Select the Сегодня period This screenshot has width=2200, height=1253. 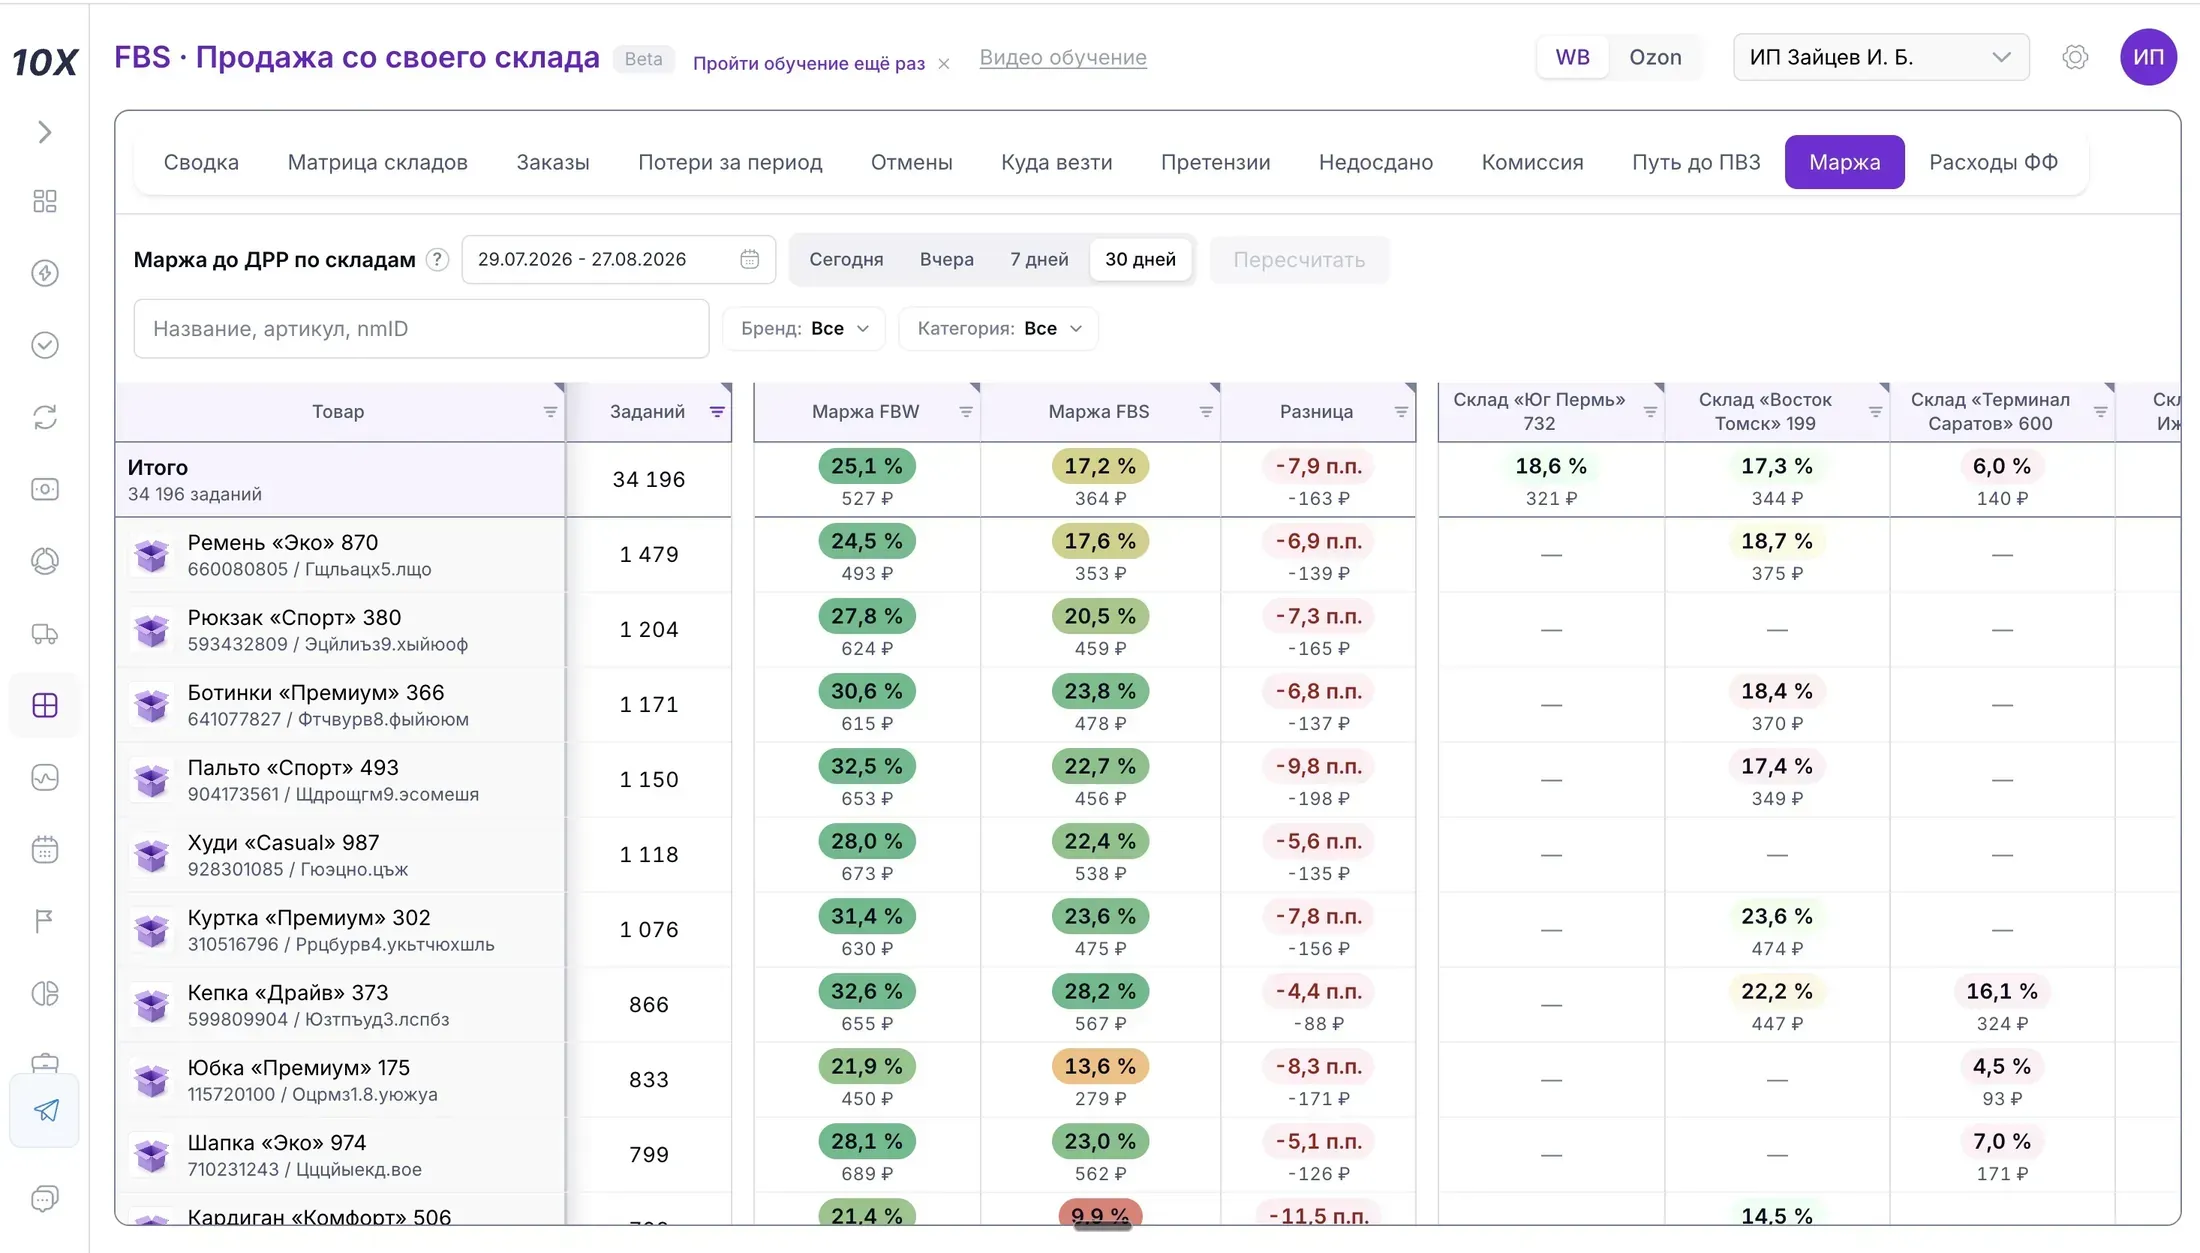pos(846,259)
